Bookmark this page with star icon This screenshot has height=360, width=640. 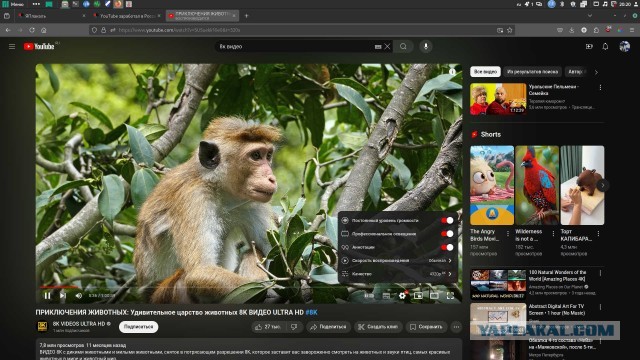[509, 30]
